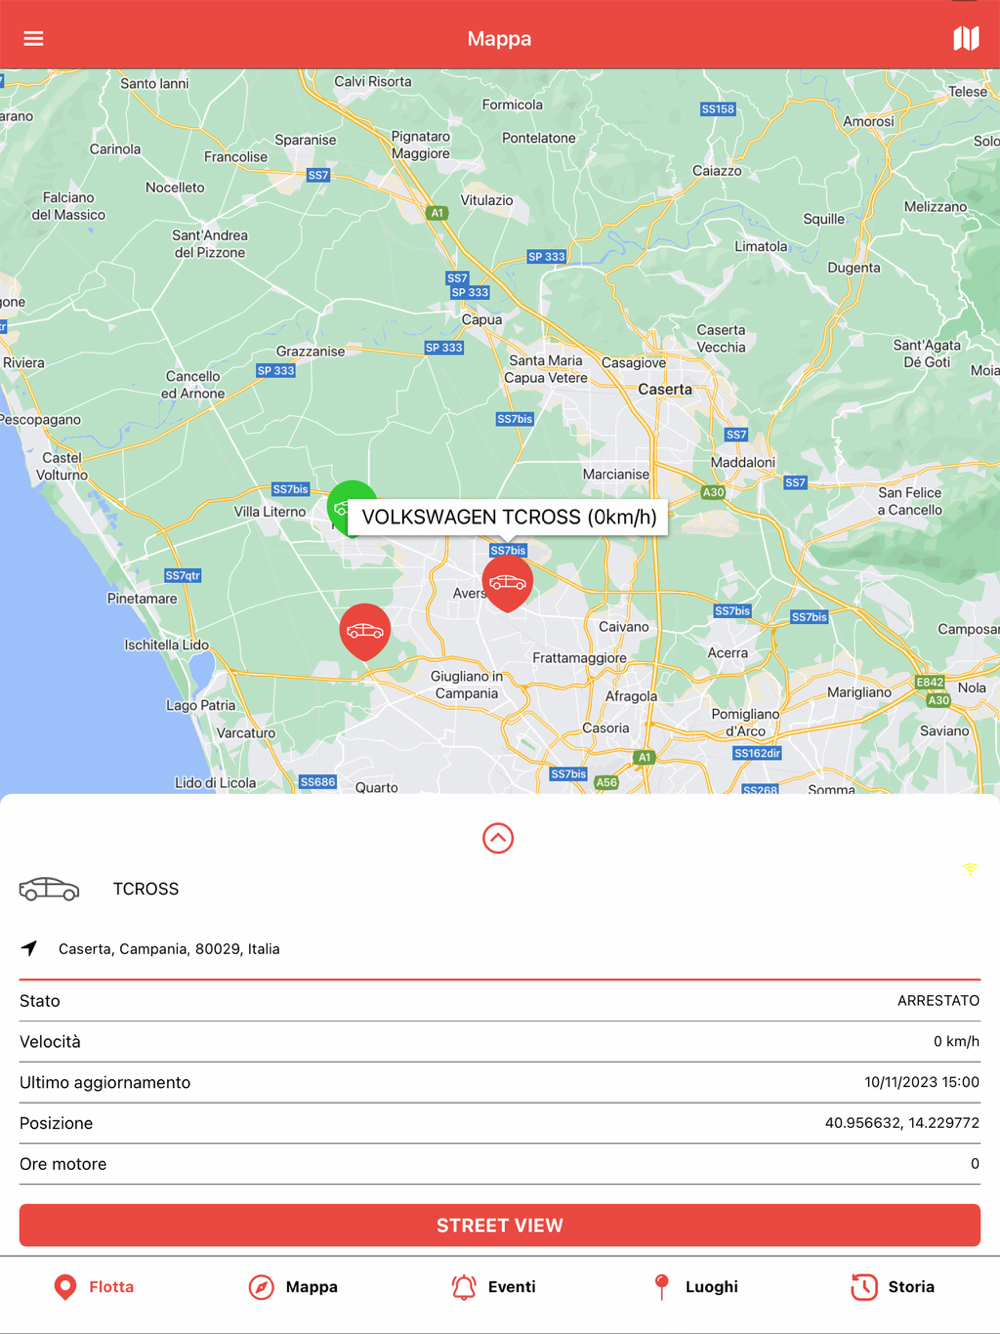
Task: Click the SS7qtr road shield near Pinetamare
Action: 183,575
